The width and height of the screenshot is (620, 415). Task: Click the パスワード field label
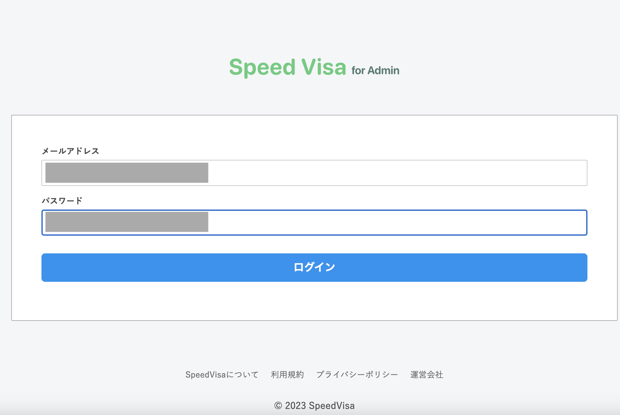coord(62,201)
